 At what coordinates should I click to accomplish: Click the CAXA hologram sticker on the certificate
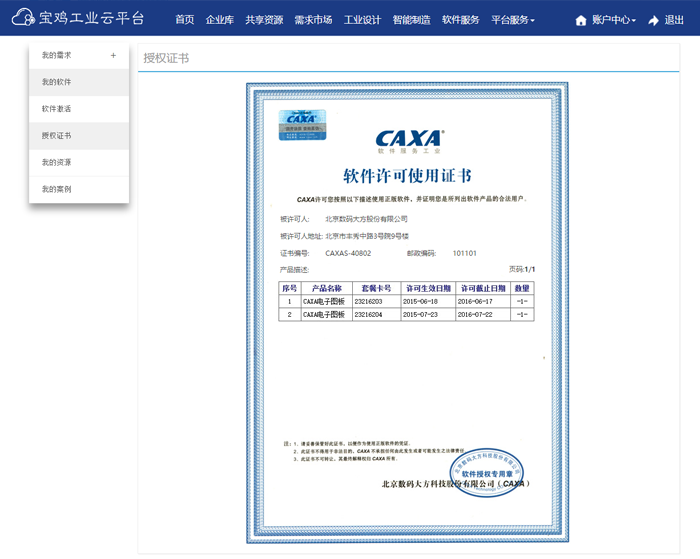[302, 125]
